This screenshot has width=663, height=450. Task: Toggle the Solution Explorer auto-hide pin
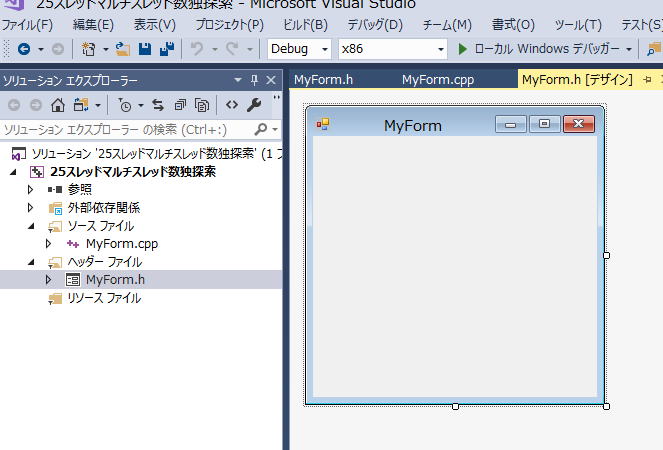click(254, 80)
